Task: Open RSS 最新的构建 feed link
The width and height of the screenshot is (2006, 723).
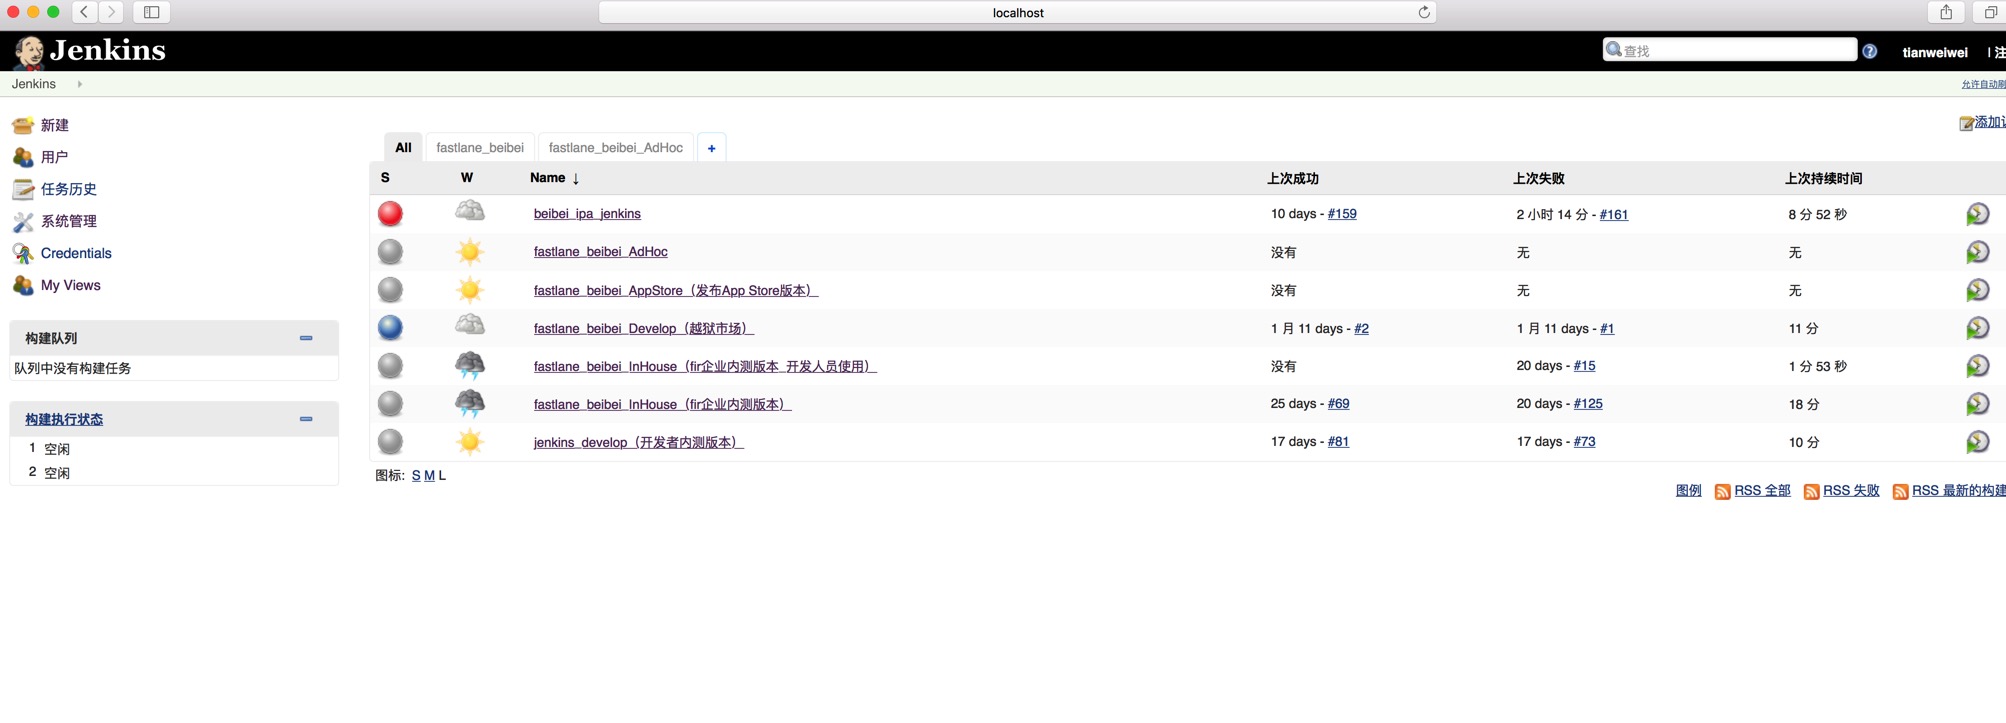Action: [1958, 491]
